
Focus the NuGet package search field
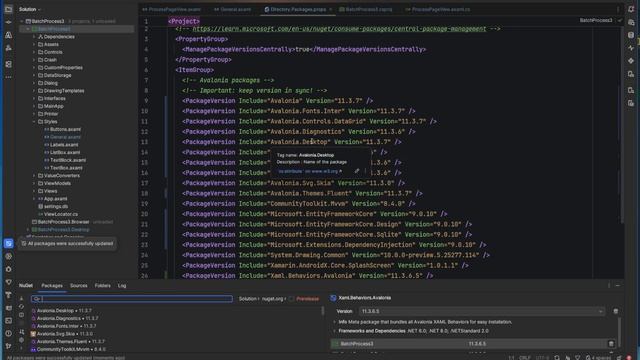point(132,299)
